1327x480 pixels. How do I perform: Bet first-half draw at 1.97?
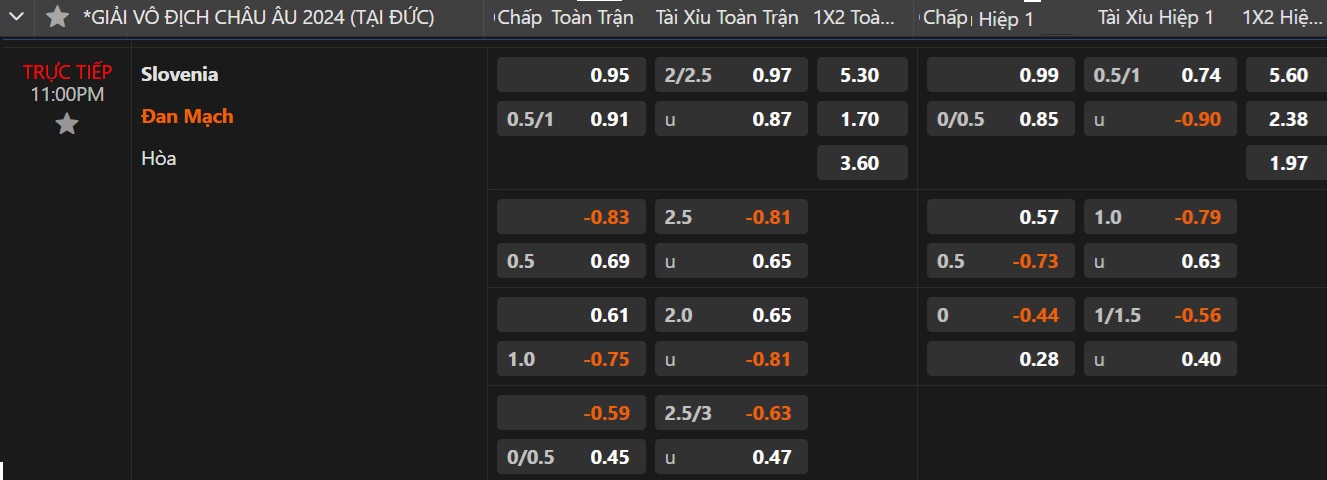(1288, 163)
